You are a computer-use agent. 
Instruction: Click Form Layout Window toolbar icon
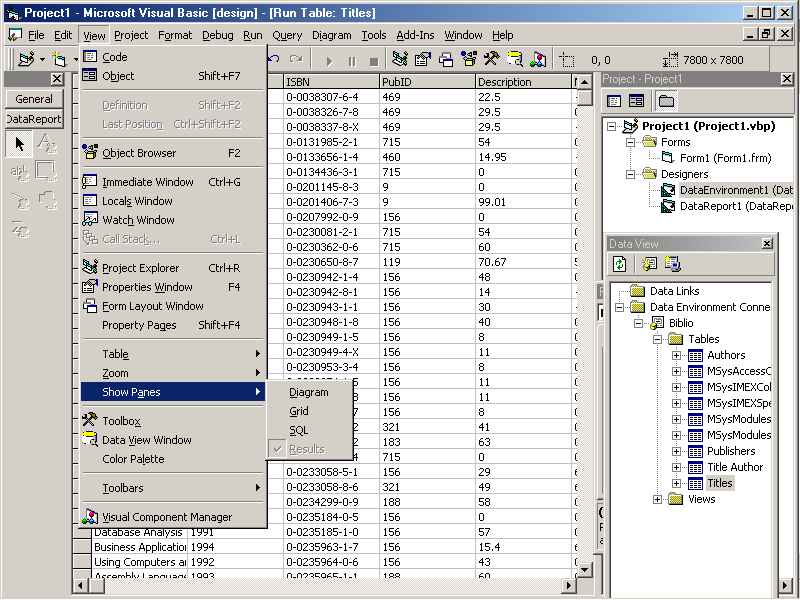(x=445, y=60)
